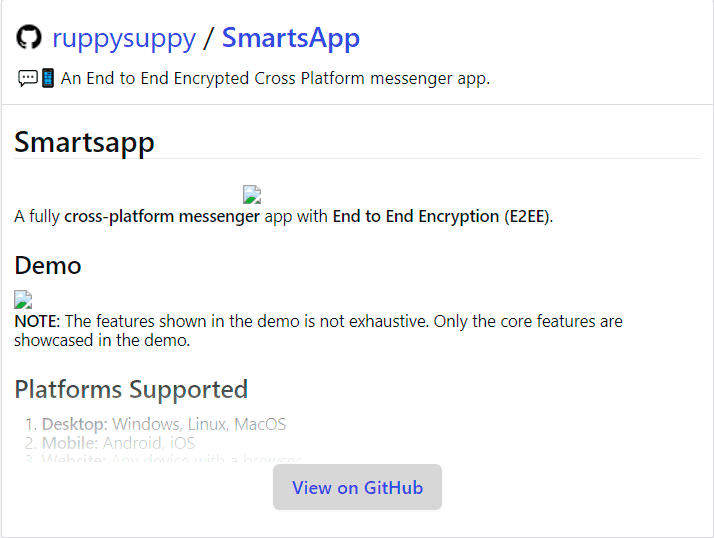Viewport: 714px width, 538px height.
Task: Click the text 'An End to End Encrypted Cross Platform messenger app.'
Action: pos(275,78)
